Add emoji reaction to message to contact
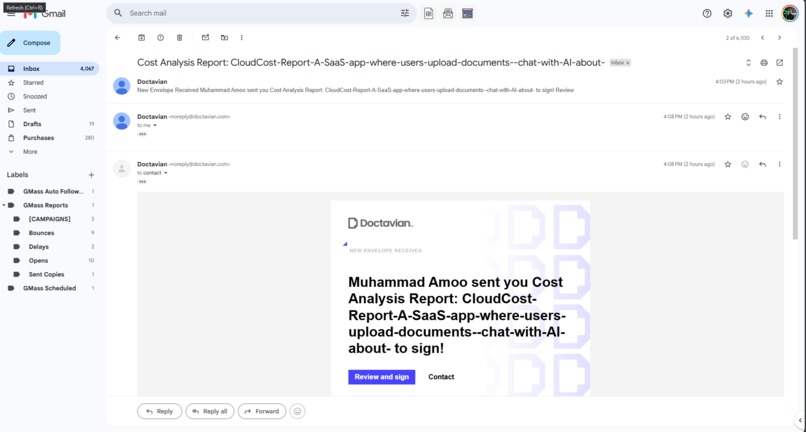 coord(745,164)
